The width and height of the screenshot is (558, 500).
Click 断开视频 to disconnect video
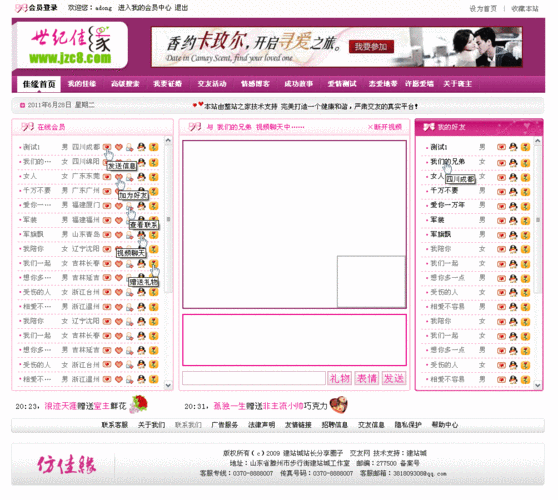tap(385, 127)
